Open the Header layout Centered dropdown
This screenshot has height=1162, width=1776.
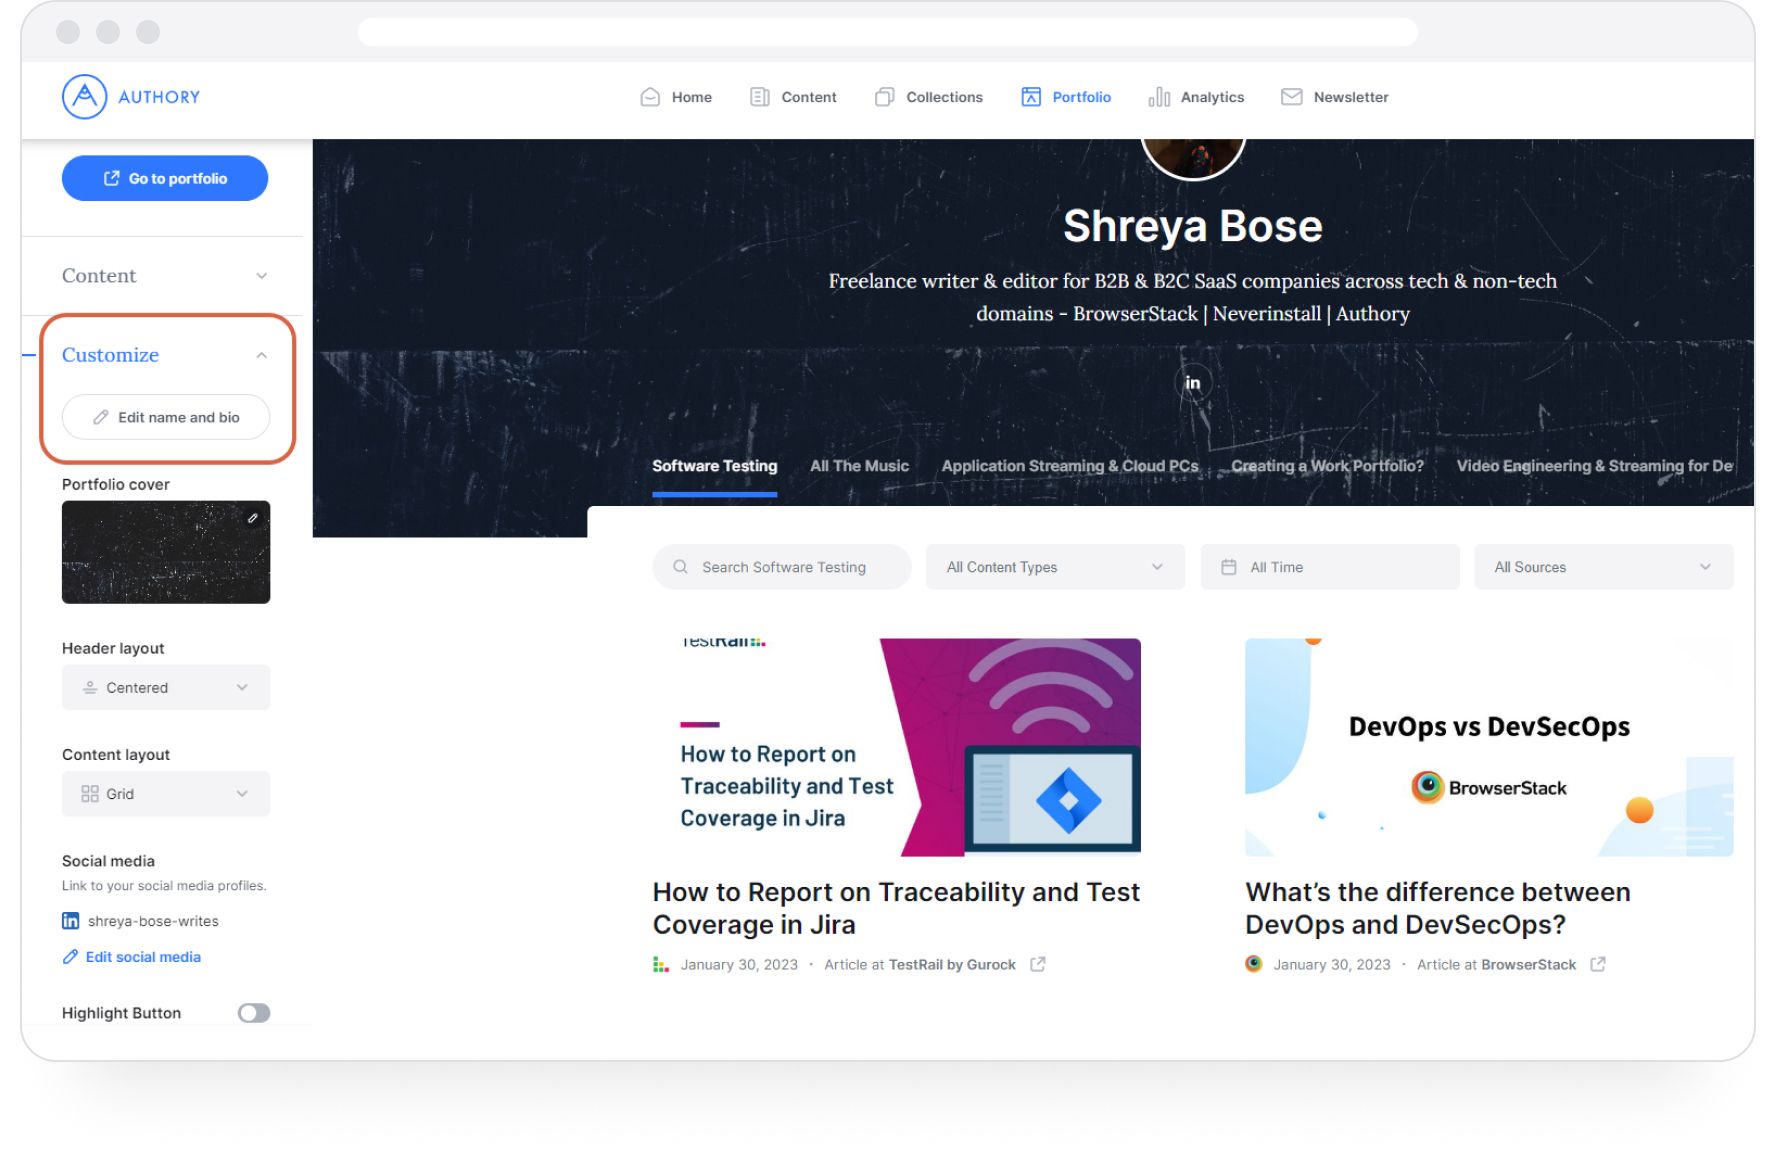click(166, 687)
